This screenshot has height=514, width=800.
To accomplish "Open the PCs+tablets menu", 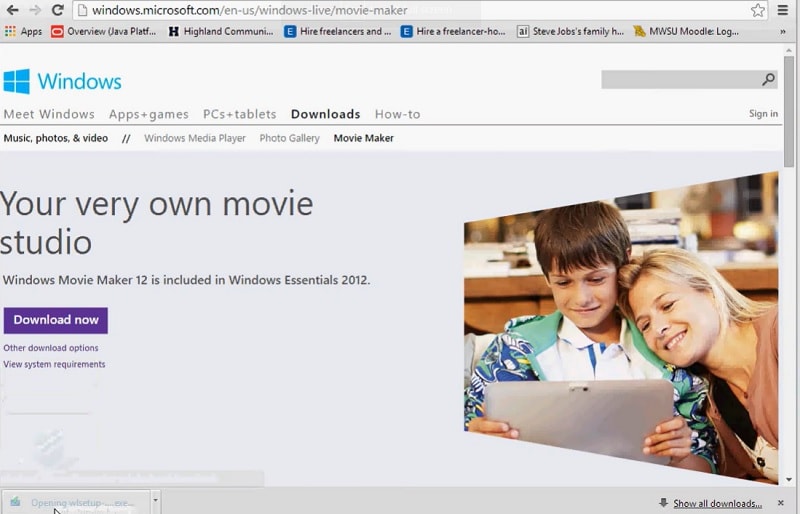I will [x=239, y=114].
